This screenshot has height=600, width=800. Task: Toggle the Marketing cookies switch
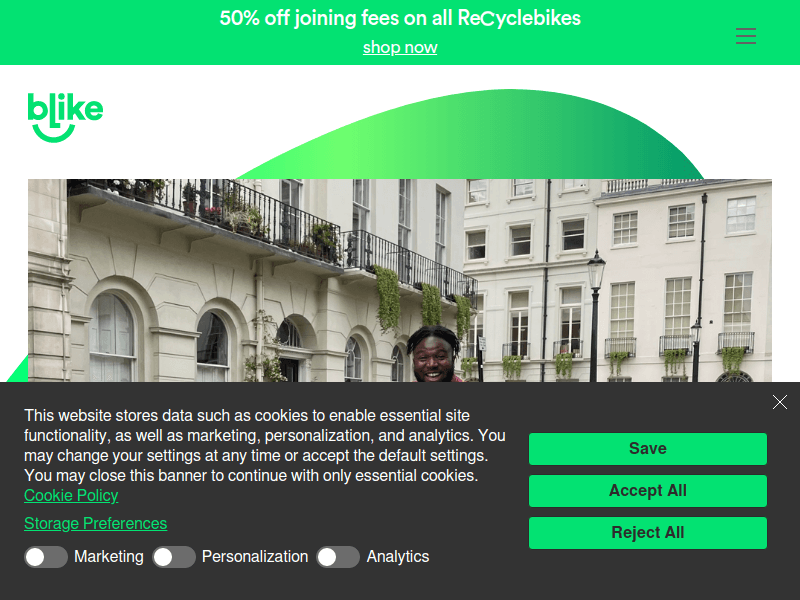46,557
